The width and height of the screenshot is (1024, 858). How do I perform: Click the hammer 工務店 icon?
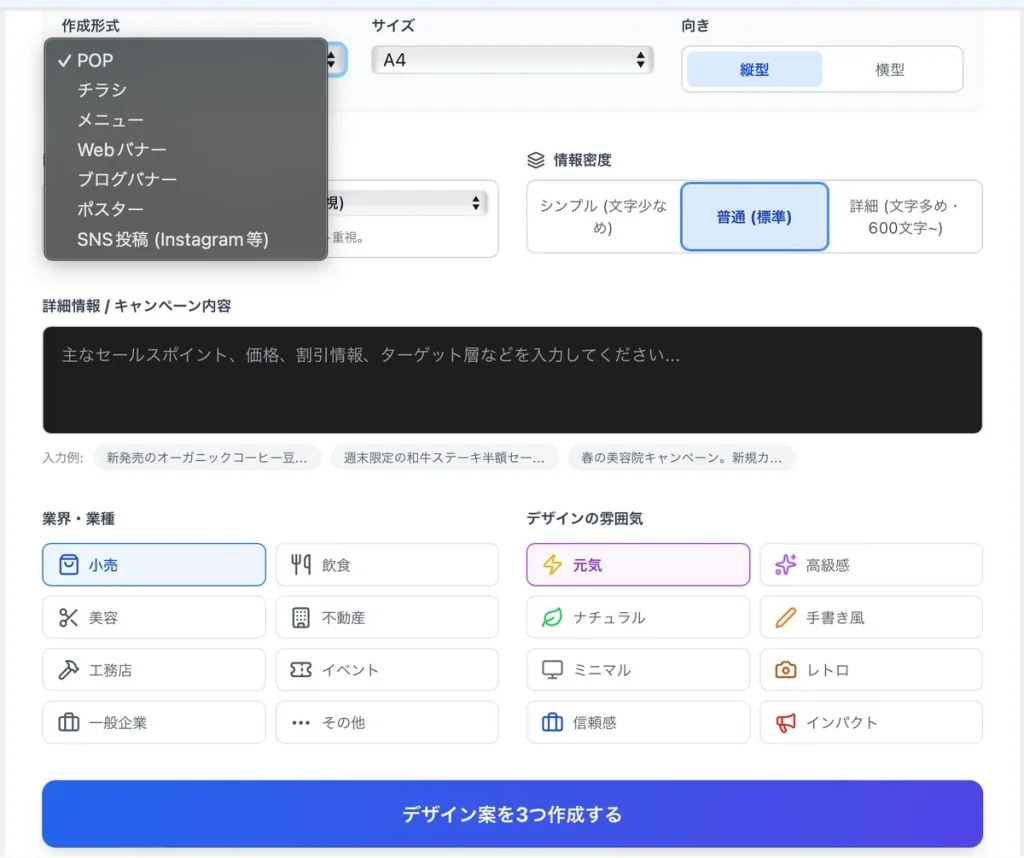[69, 670]
